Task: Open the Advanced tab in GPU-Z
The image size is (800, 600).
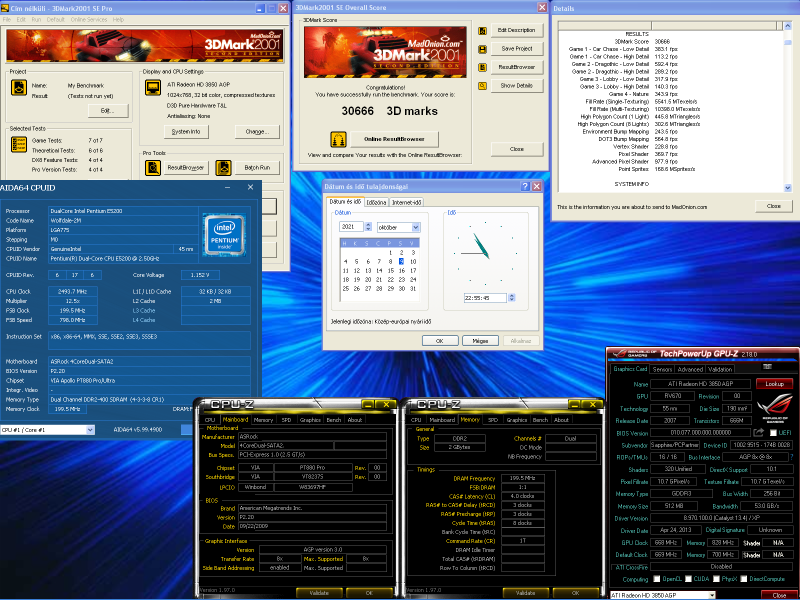Action: coord(690,369)
